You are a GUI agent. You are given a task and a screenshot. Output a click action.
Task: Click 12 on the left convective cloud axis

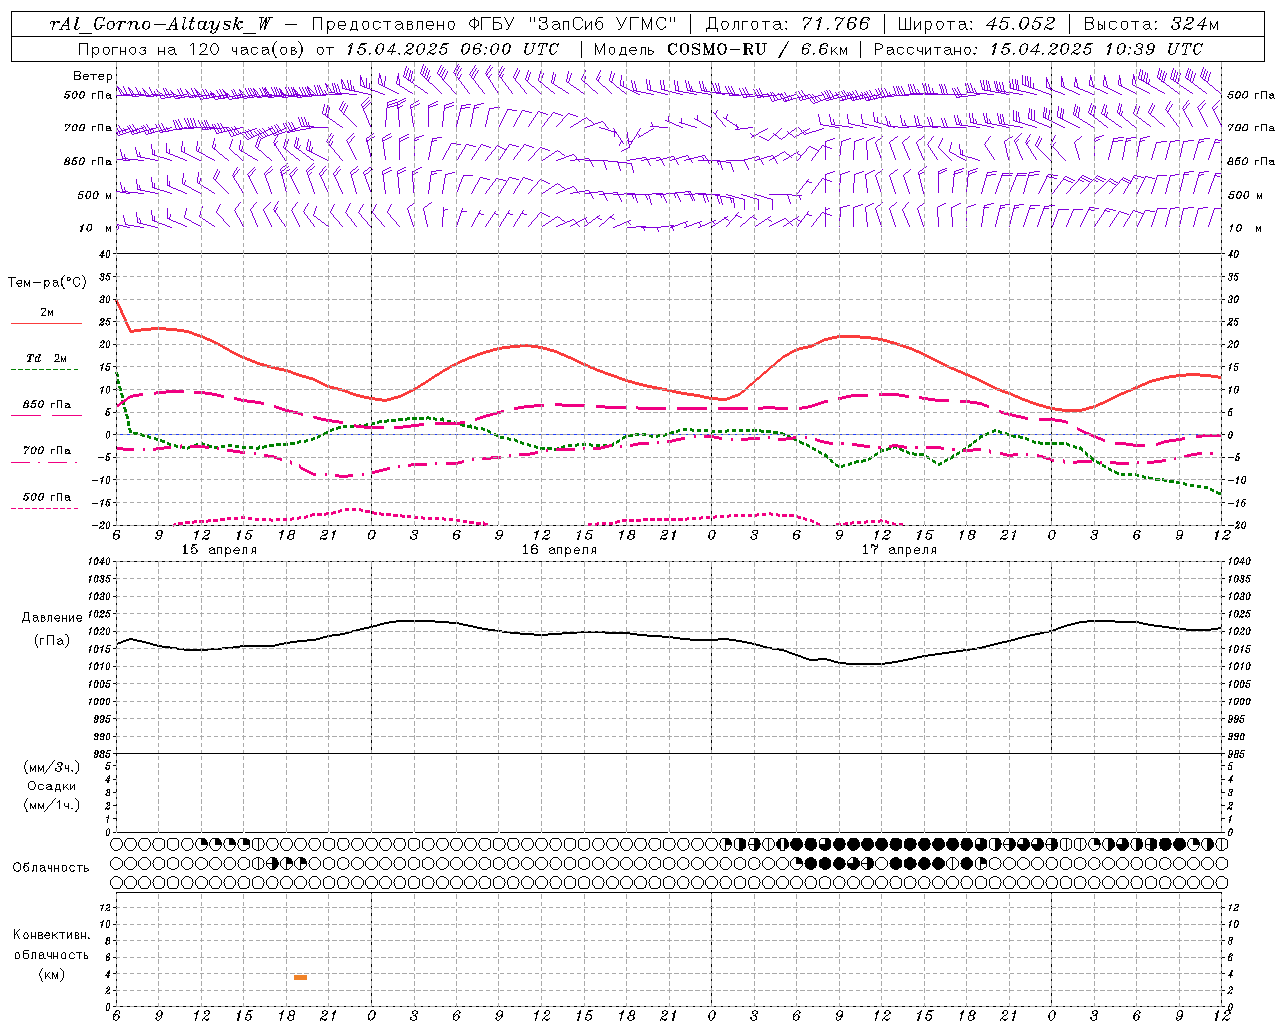tap(107, 908)
